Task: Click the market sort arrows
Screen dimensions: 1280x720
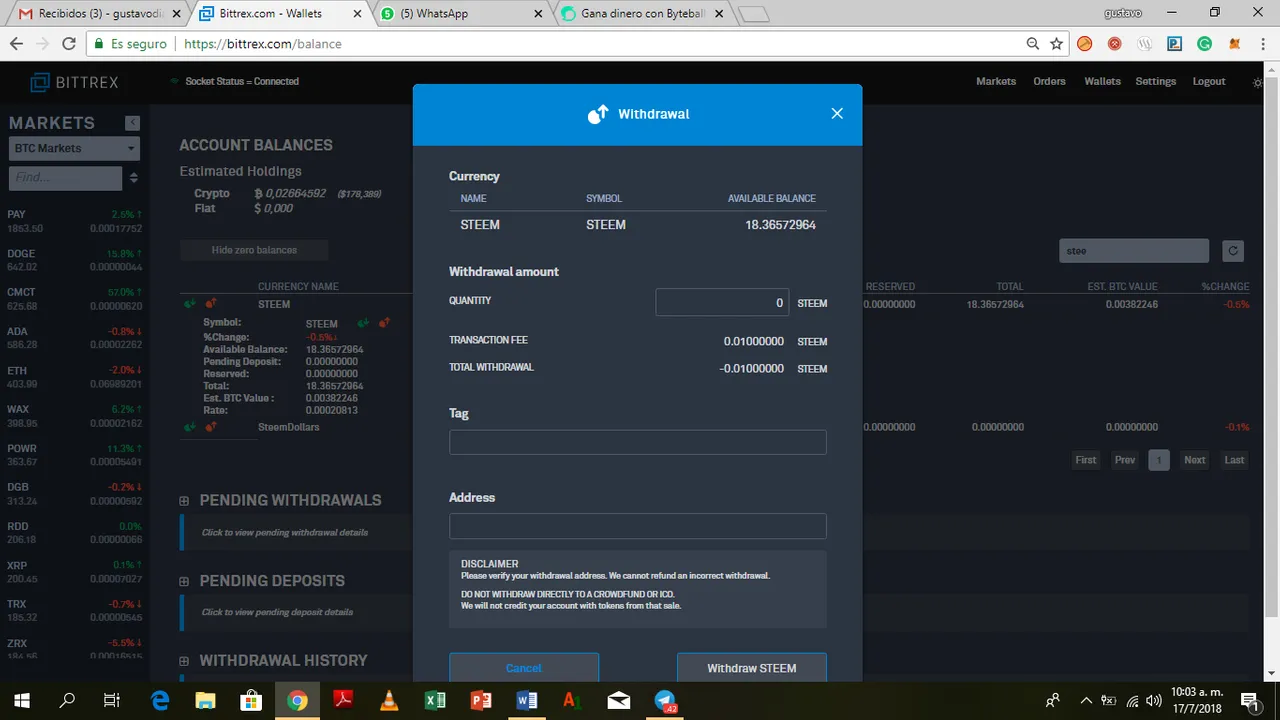Action: [x=134, y=178]
